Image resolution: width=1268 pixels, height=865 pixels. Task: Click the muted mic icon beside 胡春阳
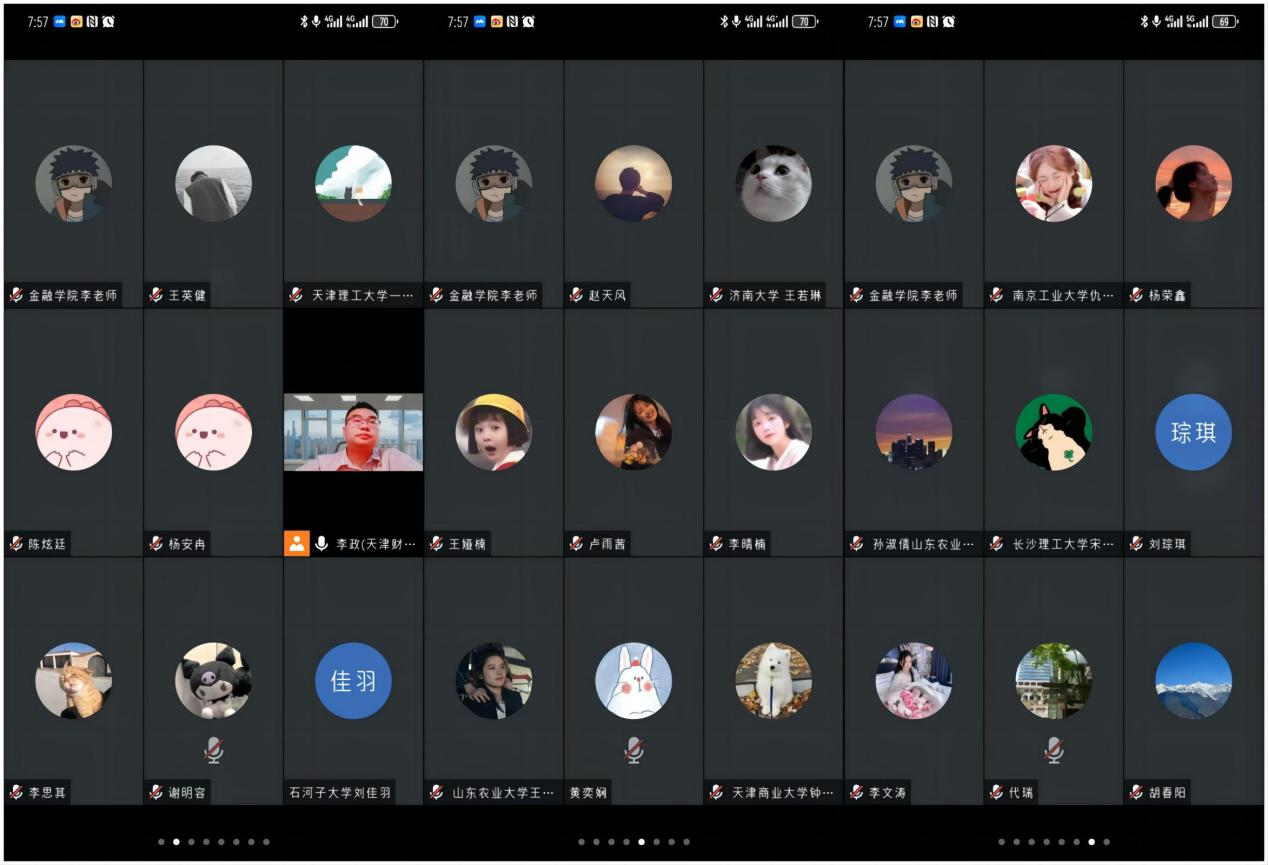point(1136,792)
